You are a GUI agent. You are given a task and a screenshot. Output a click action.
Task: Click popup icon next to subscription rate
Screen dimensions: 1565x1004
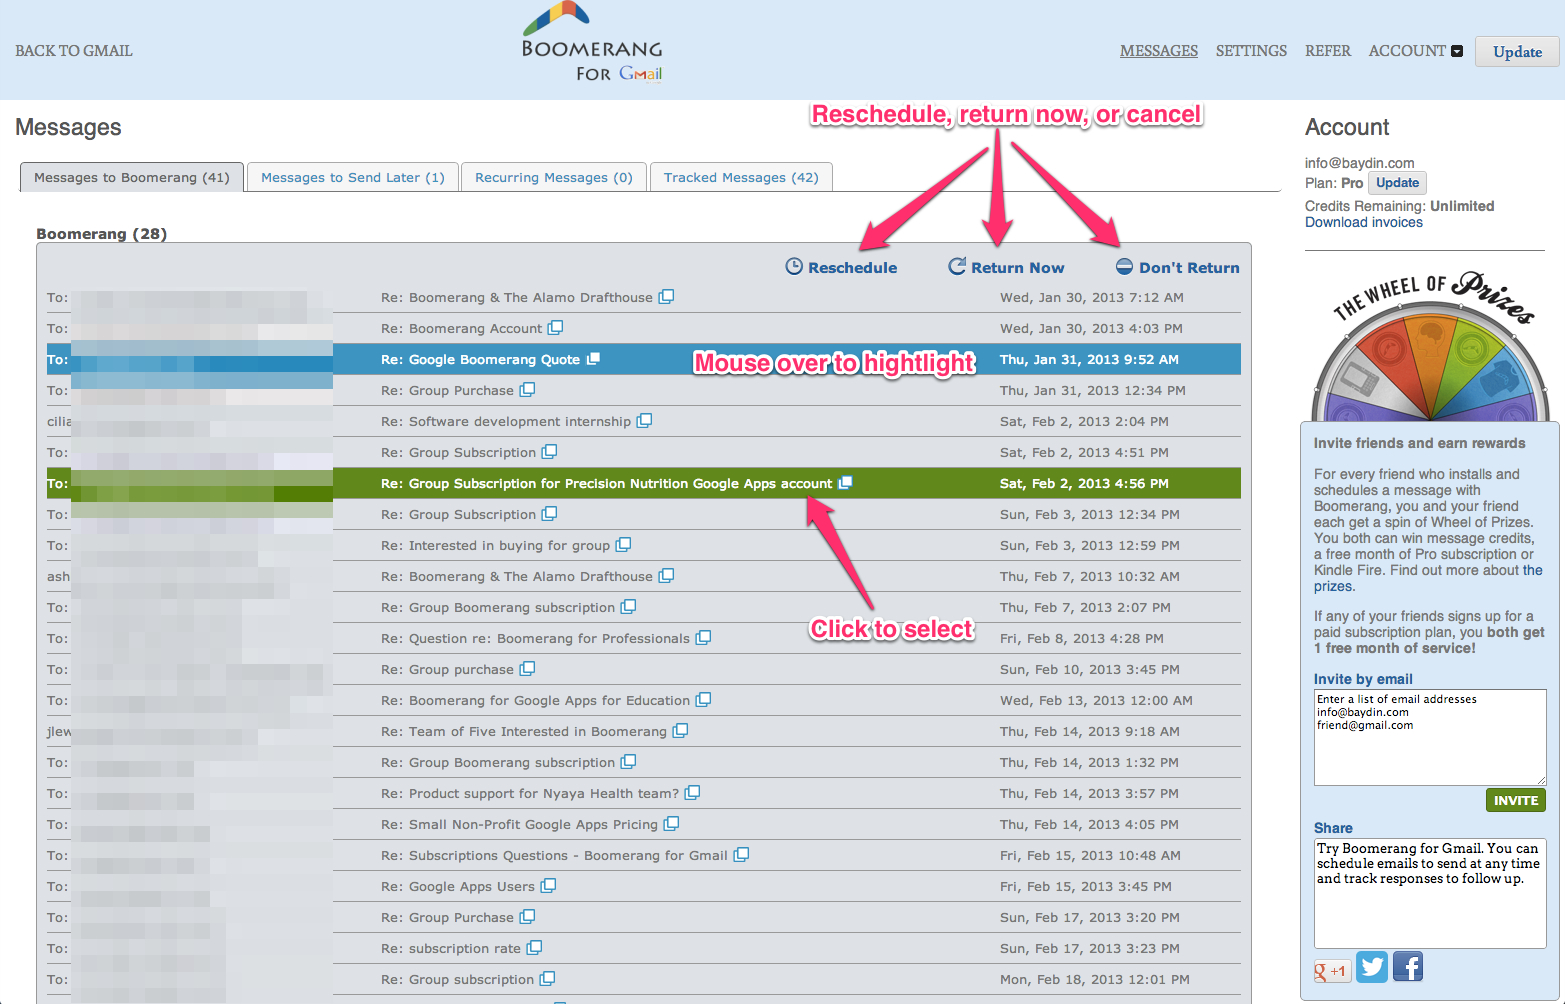tap(535, 948)
